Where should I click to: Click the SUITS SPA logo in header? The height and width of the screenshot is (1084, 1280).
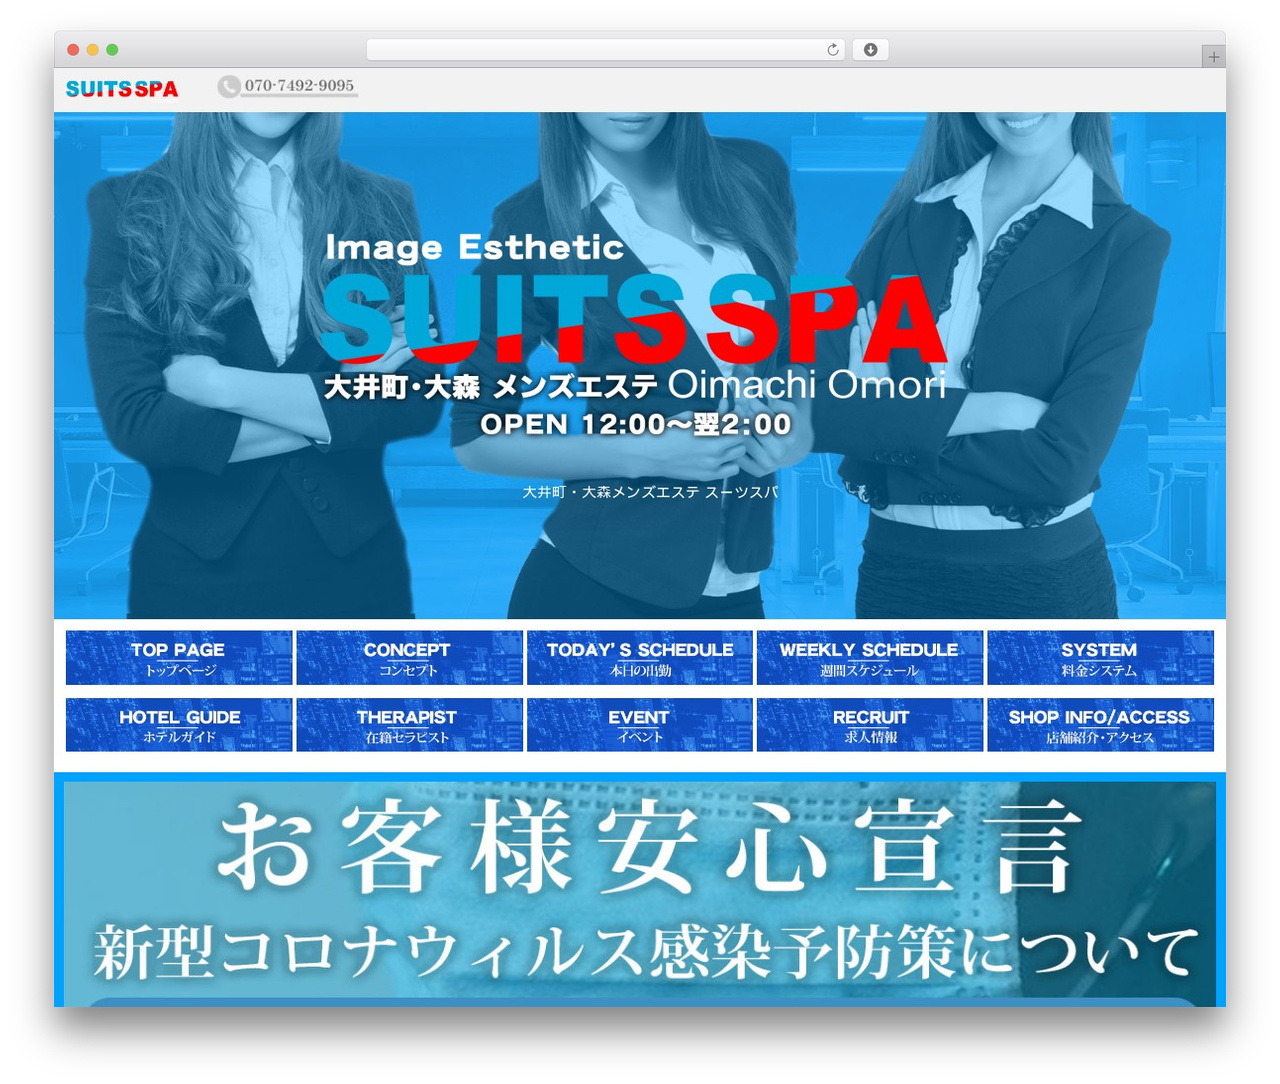pos(122,89)
